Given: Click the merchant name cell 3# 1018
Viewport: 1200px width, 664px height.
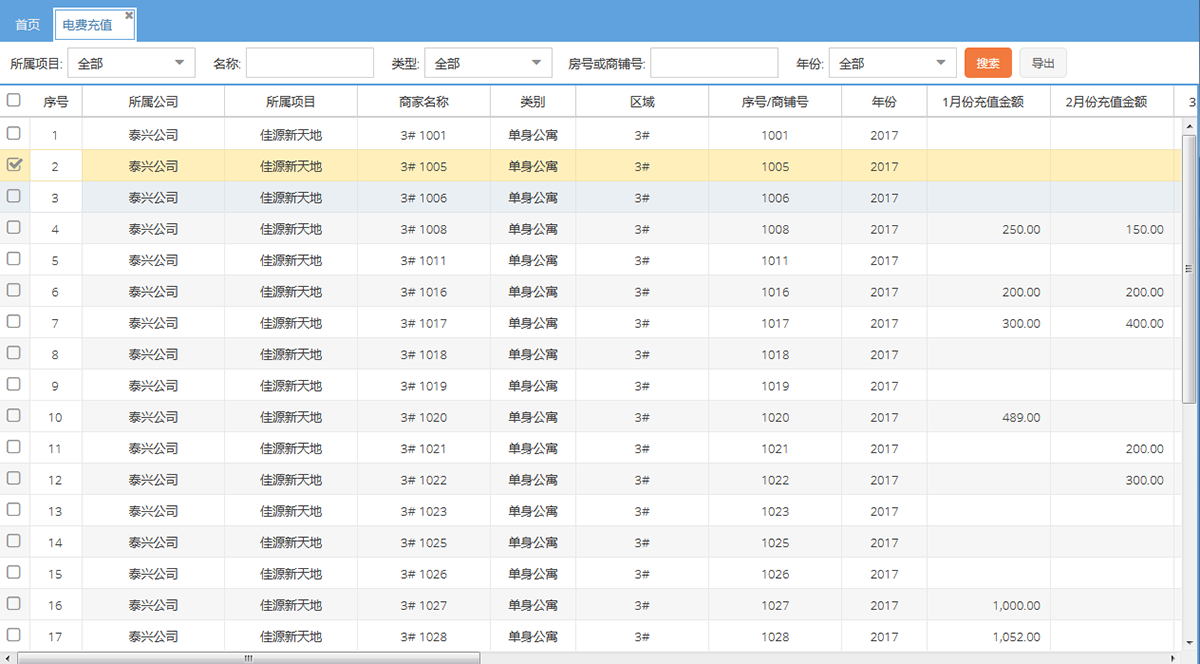Looking at the screenshot, I should point(424,354).
